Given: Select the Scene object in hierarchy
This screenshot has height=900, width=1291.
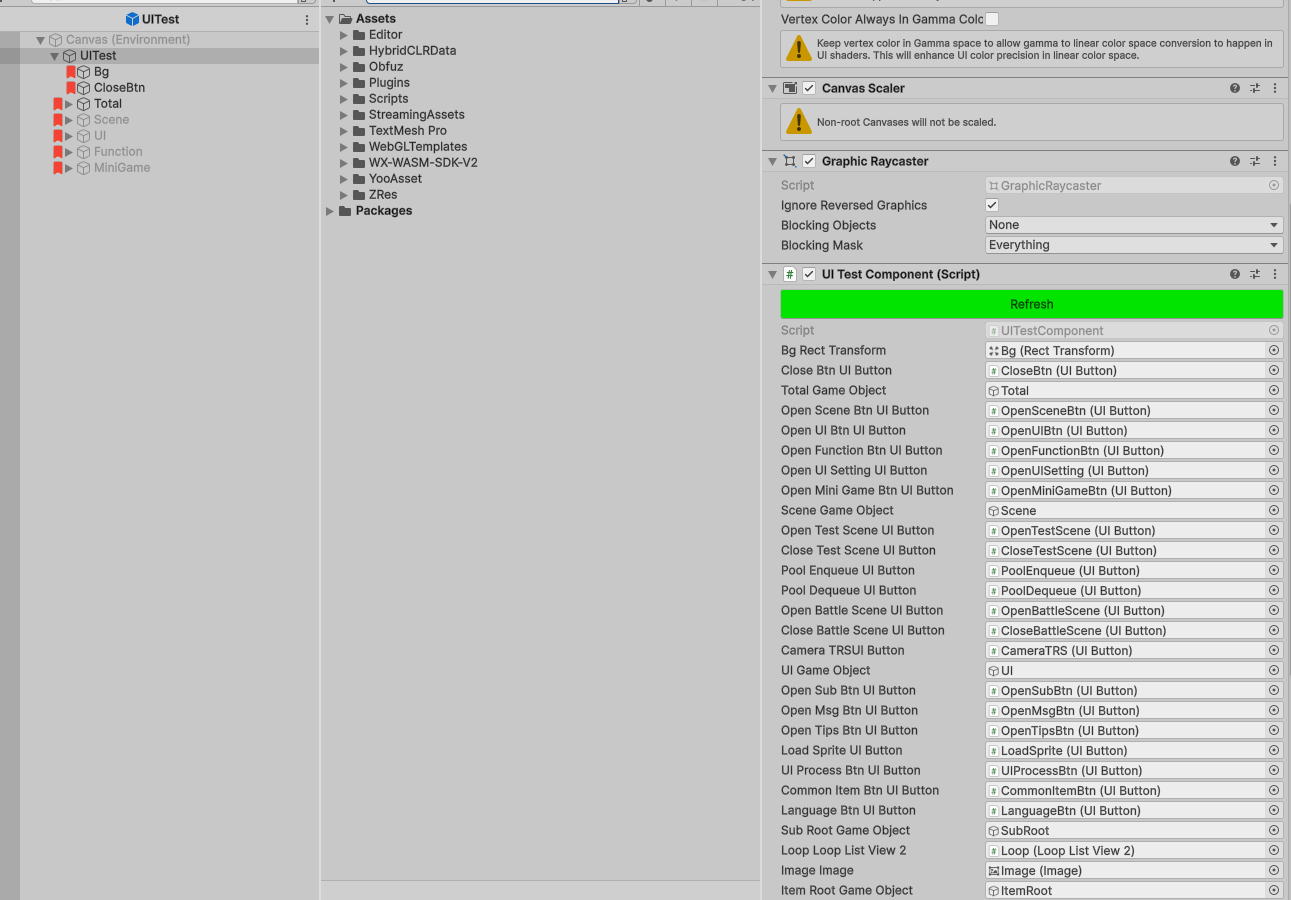Looking at the screenshot, I should [111, 120].
